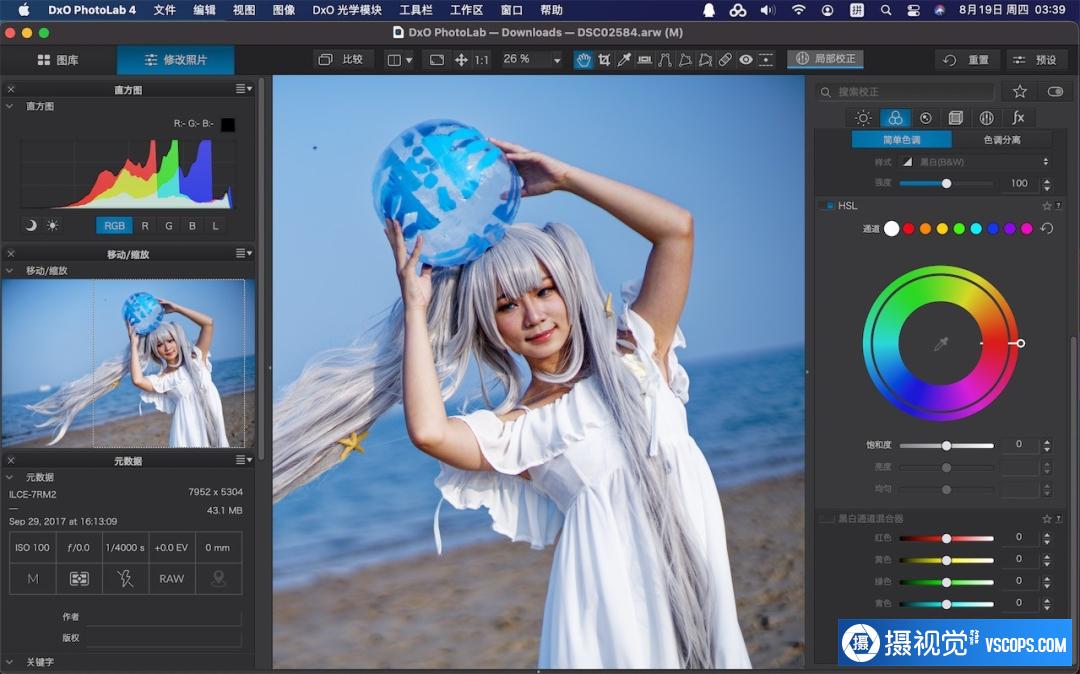Select the 简单色调 button
Screen dimensions: 1080x674
[902, 140]
